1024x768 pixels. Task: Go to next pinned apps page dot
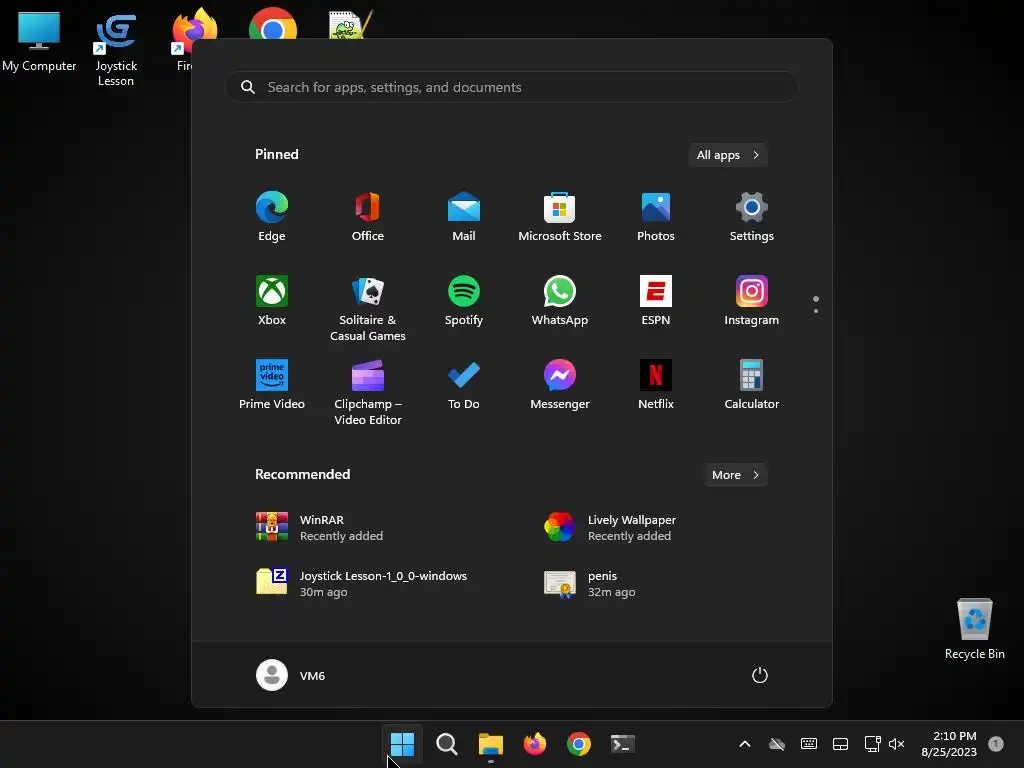[x=816, y=311]
